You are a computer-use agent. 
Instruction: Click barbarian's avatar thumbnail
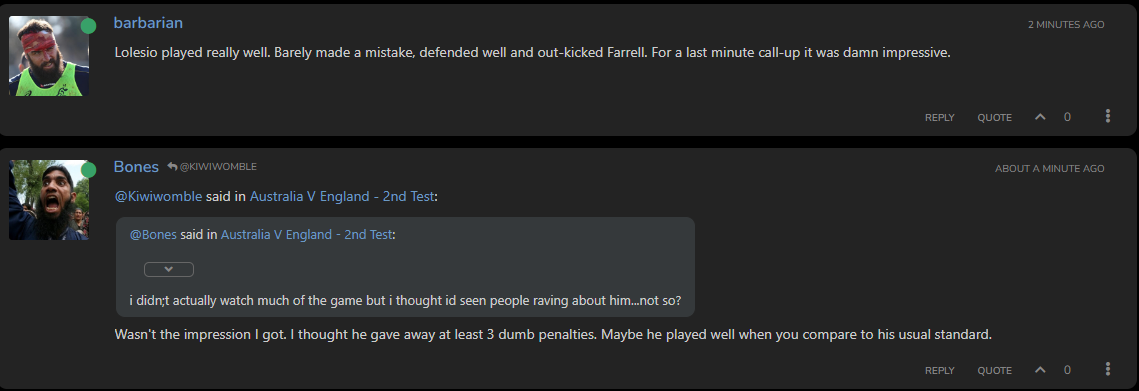pyautogui.click(x=49, y=56)
